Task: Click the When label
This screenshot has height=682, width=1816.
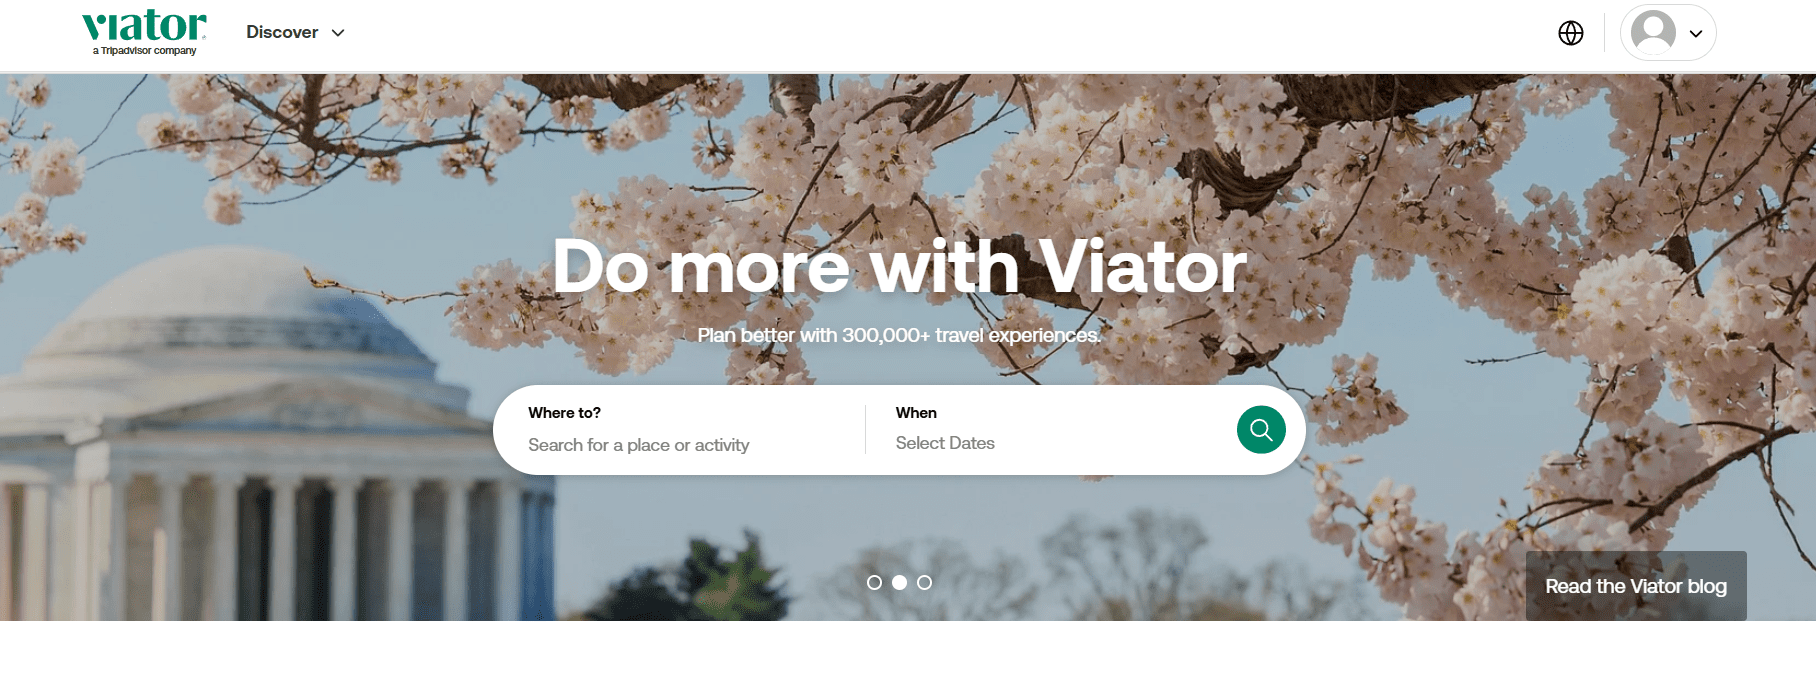Action: [x=916, y=413]
